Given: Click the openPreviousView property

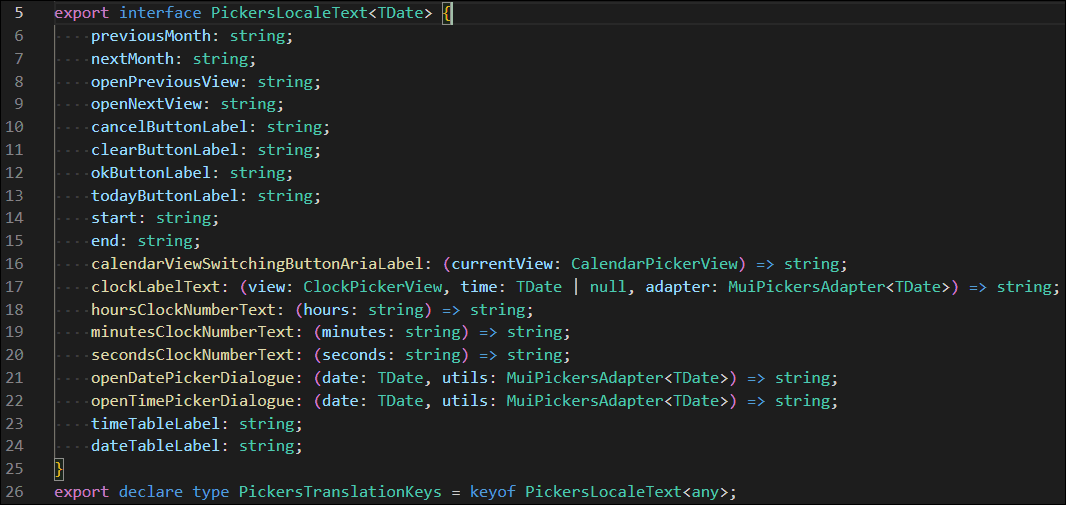Looking at the screenshot, I should tap(165, 82).
